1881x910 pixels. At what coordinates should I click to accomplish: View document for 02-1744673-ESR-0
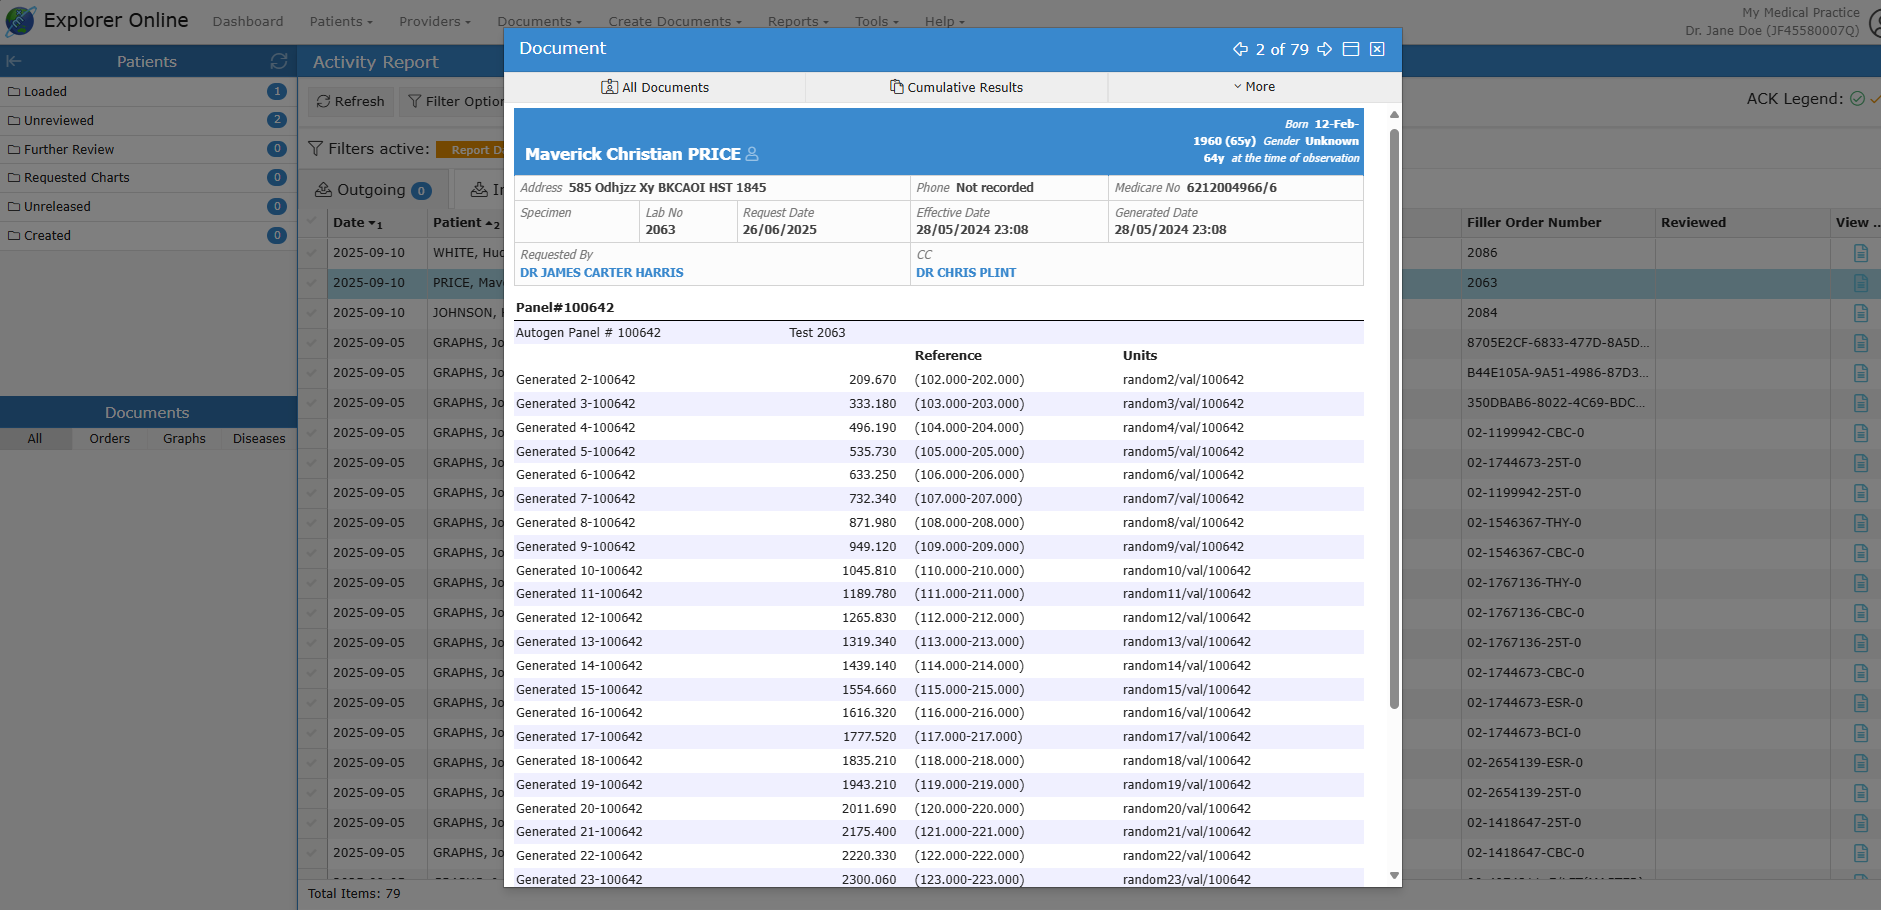point(1860,703)
